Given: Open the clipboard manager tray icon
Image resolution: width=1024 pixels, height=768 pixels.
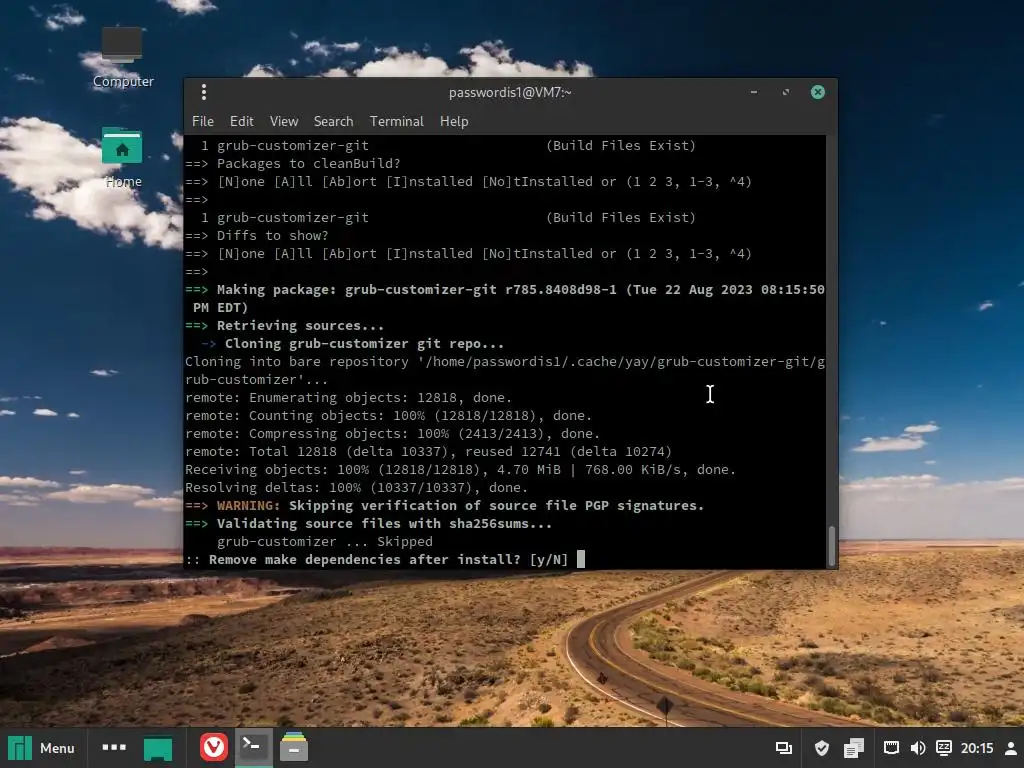Looking at the screenshot, I should [x=854, y=748].
